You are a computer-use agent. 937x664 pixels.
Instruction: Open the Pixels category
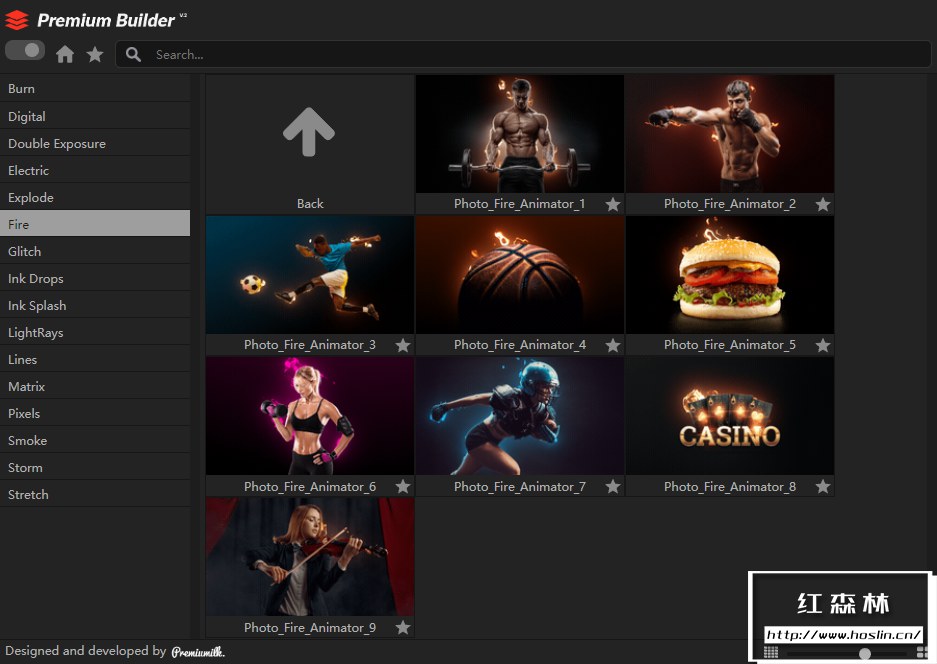click(95, 413)
